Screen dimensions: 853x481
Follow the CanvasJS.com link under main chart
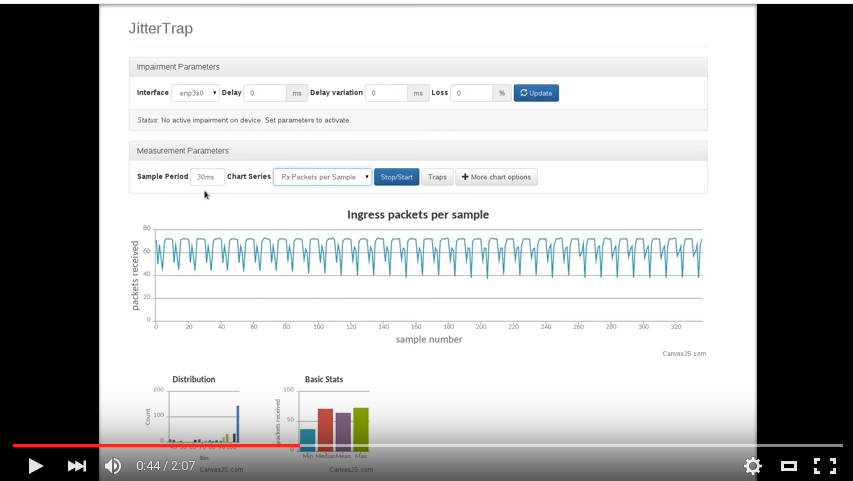(x=684, y=353)
